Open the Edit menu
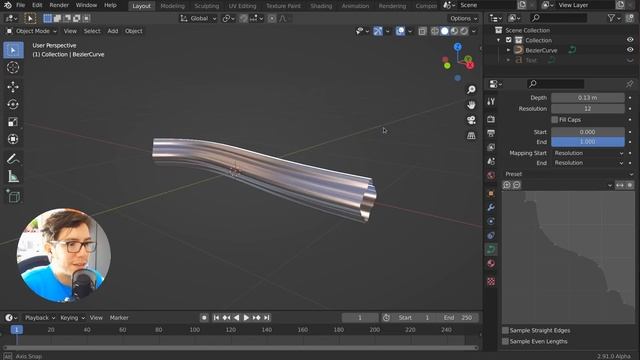Image resolution: width=640 pixels, height=360 pixels. click(37, 5)
